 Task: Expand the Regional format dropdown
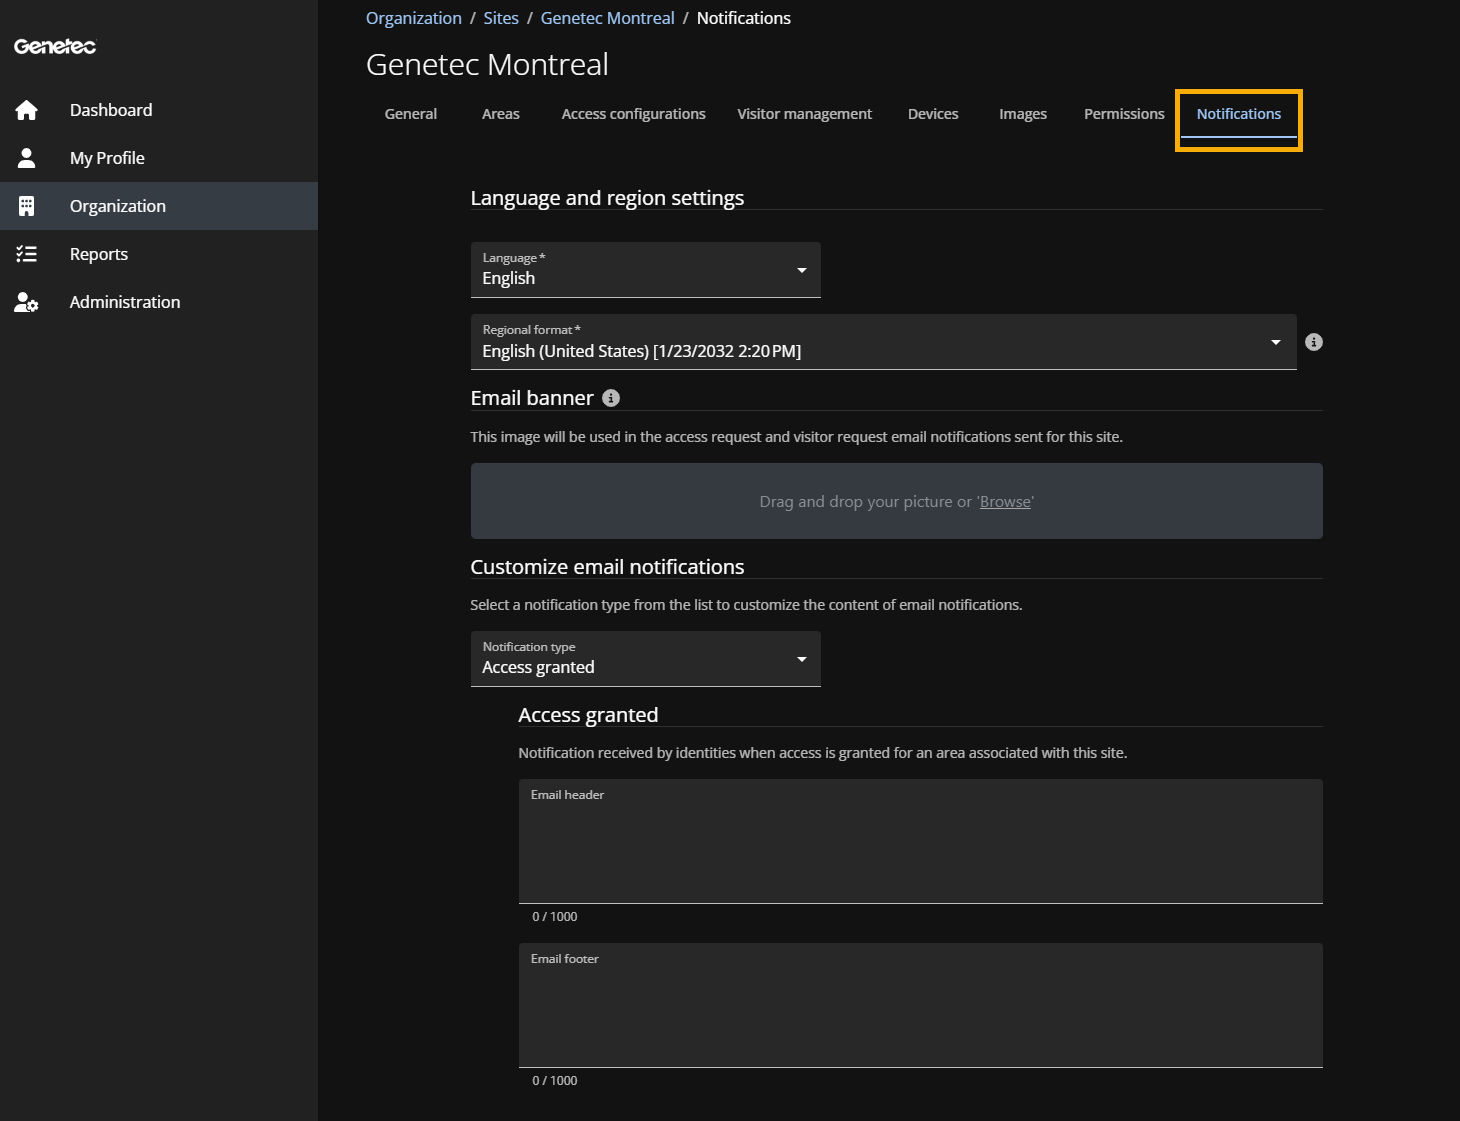pos(883,342)
